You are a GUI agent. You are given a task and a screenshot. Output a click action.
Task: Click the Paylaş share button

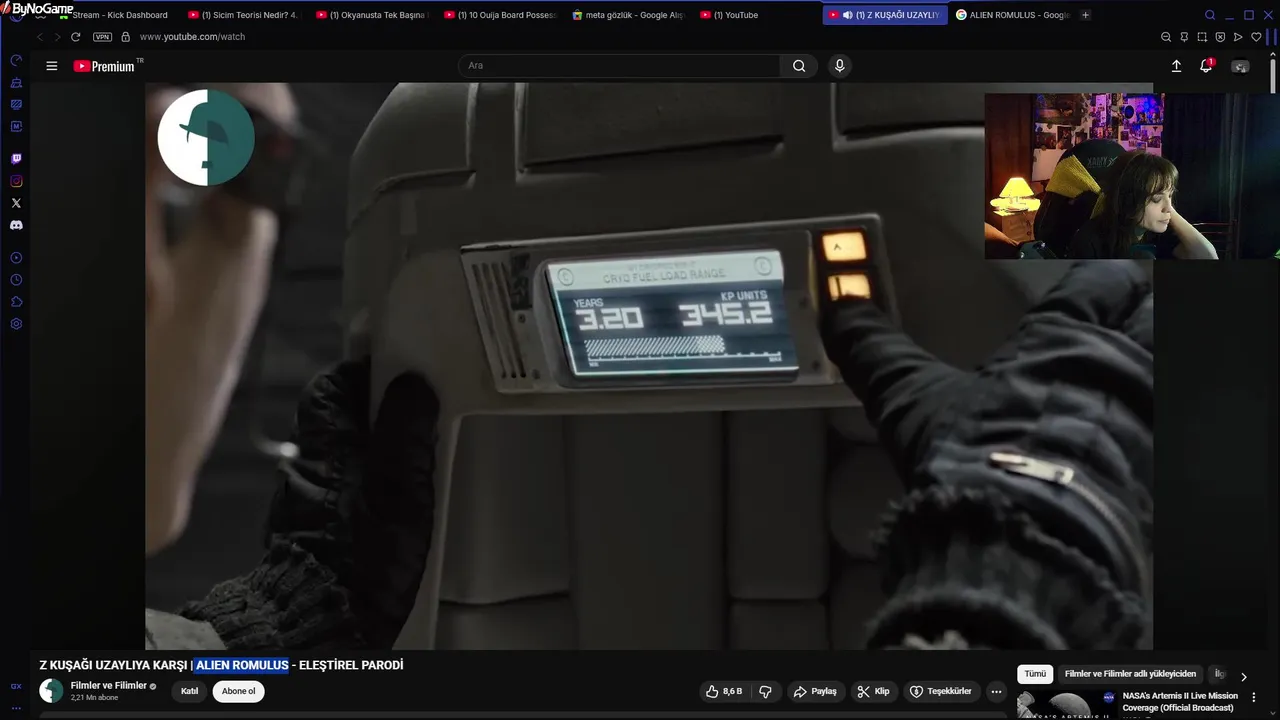coord(814,691)
